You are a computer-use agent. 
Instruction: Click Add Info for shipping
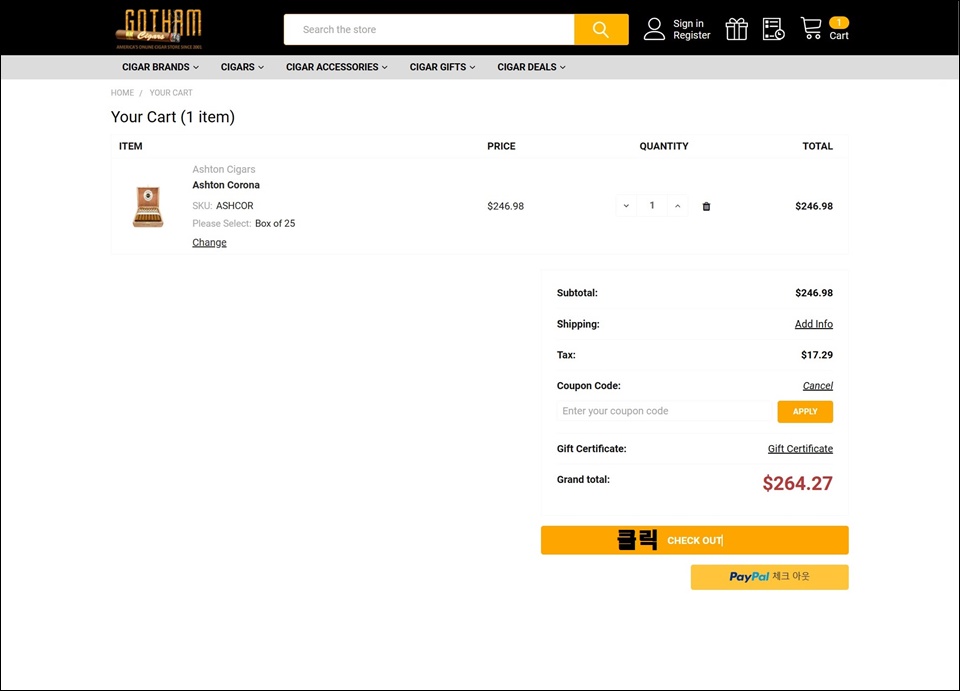point(814,324)
